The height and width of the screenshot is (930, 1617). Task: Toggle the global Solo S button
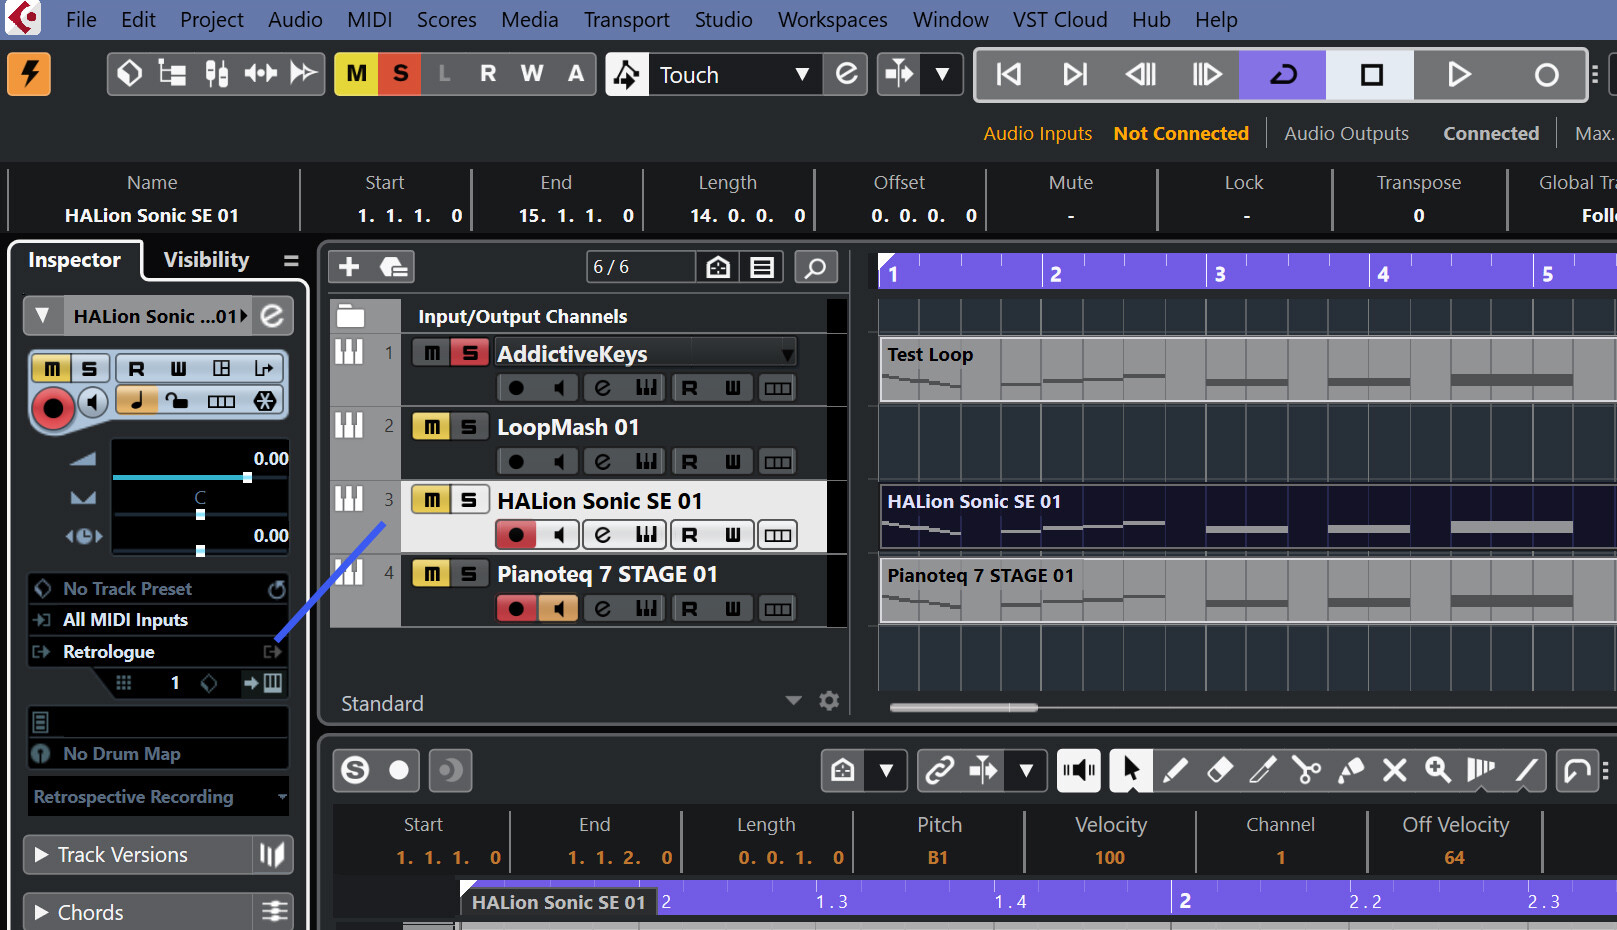pos(401,74)
